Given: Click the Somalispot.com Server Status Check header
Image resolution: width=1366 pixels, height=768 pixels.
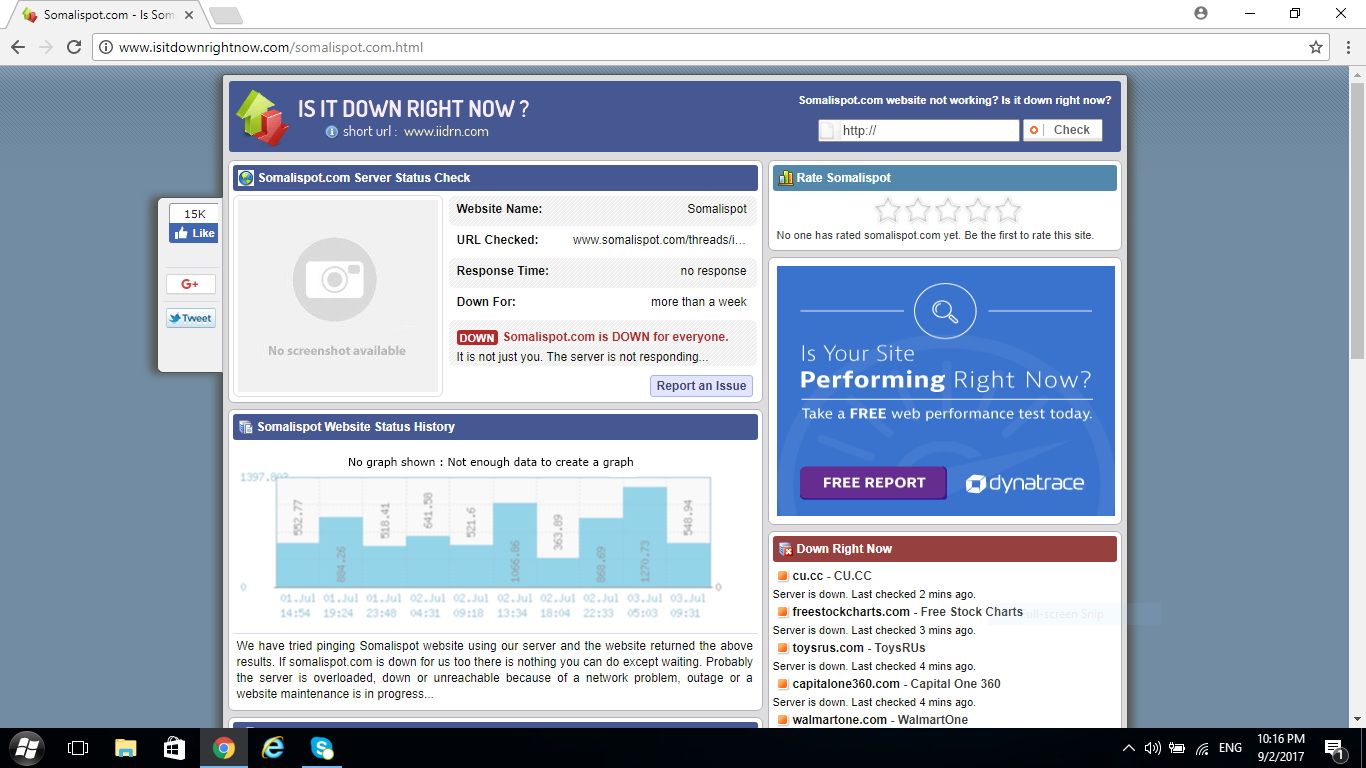Looking at the screenshot, I should (496, 178).
